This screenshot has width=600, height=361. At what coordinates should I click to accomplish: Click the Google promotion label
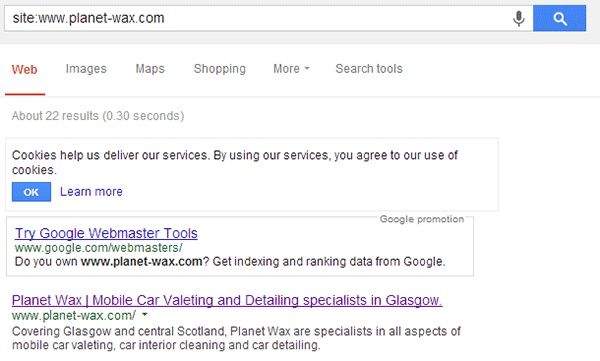click(x=422, y=219)
